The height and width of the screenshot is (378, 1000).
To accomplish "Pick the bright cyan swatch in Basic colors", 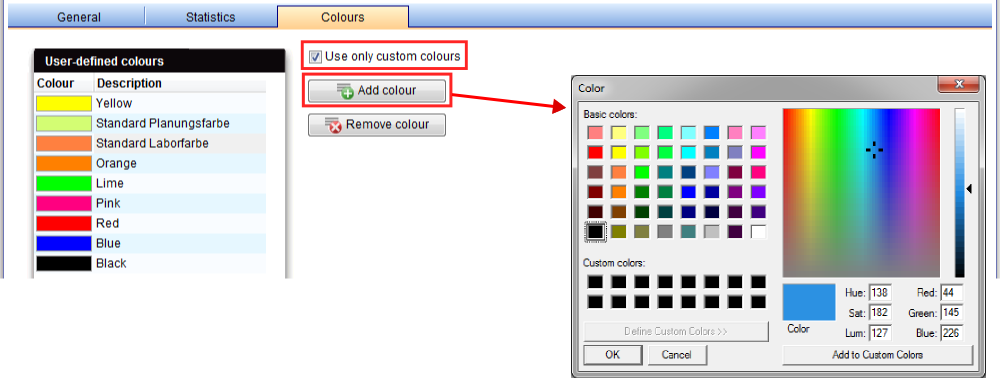I will point(689,152).
